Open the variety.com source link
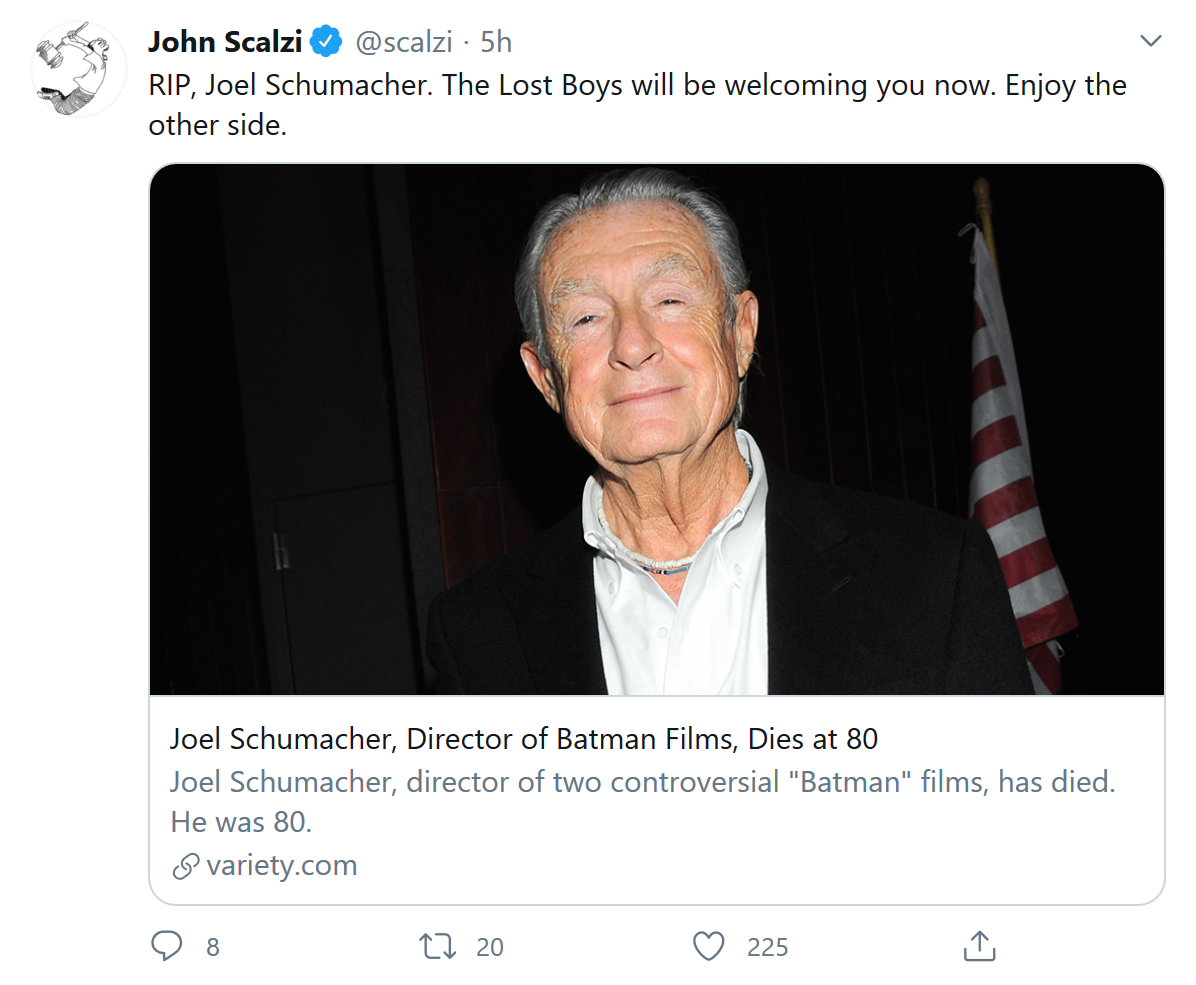Viewport: 1196px width, 985px height. click(x=281, y=865)
